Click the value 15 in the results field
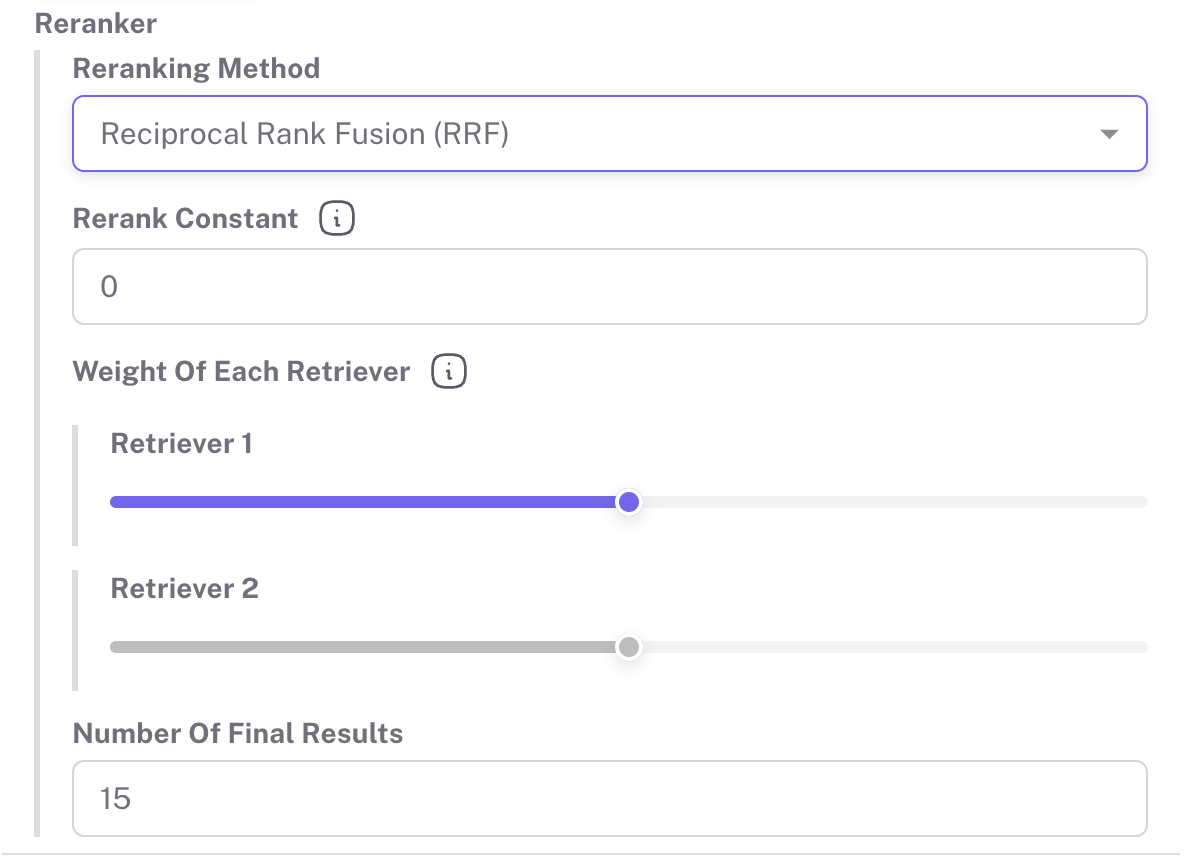Image resolution: width=1188 pixels, height=862 pixels. point(116,799)
